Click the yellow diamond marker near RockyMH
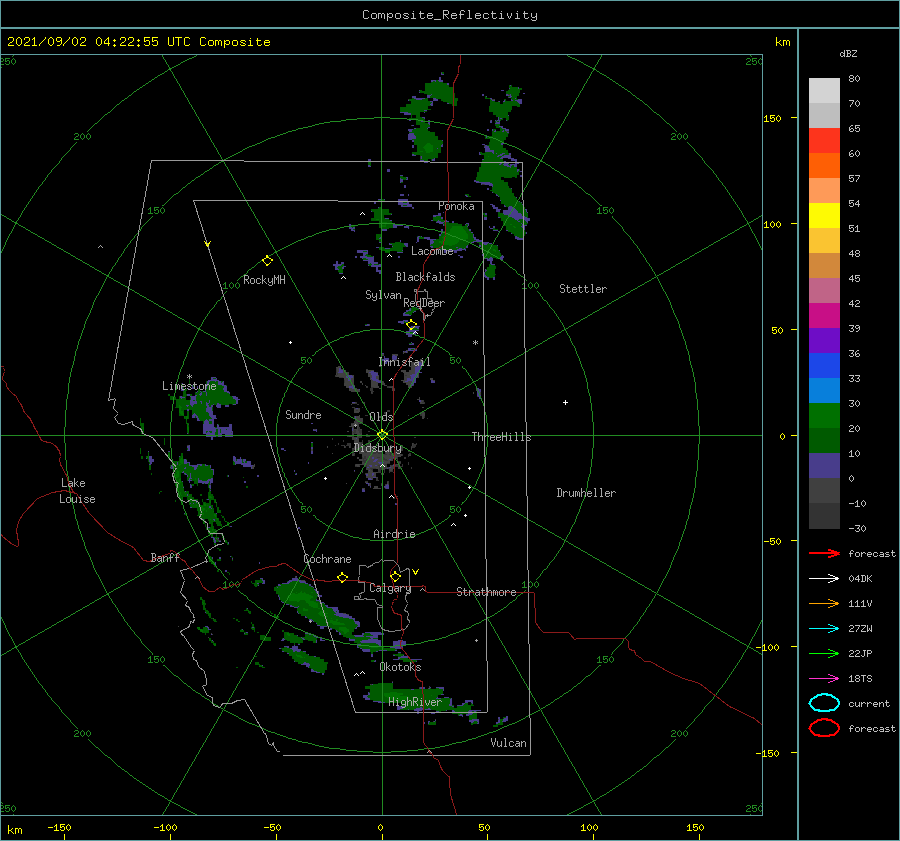This screenshot has width=900, height=841. (x=267, y=261)
